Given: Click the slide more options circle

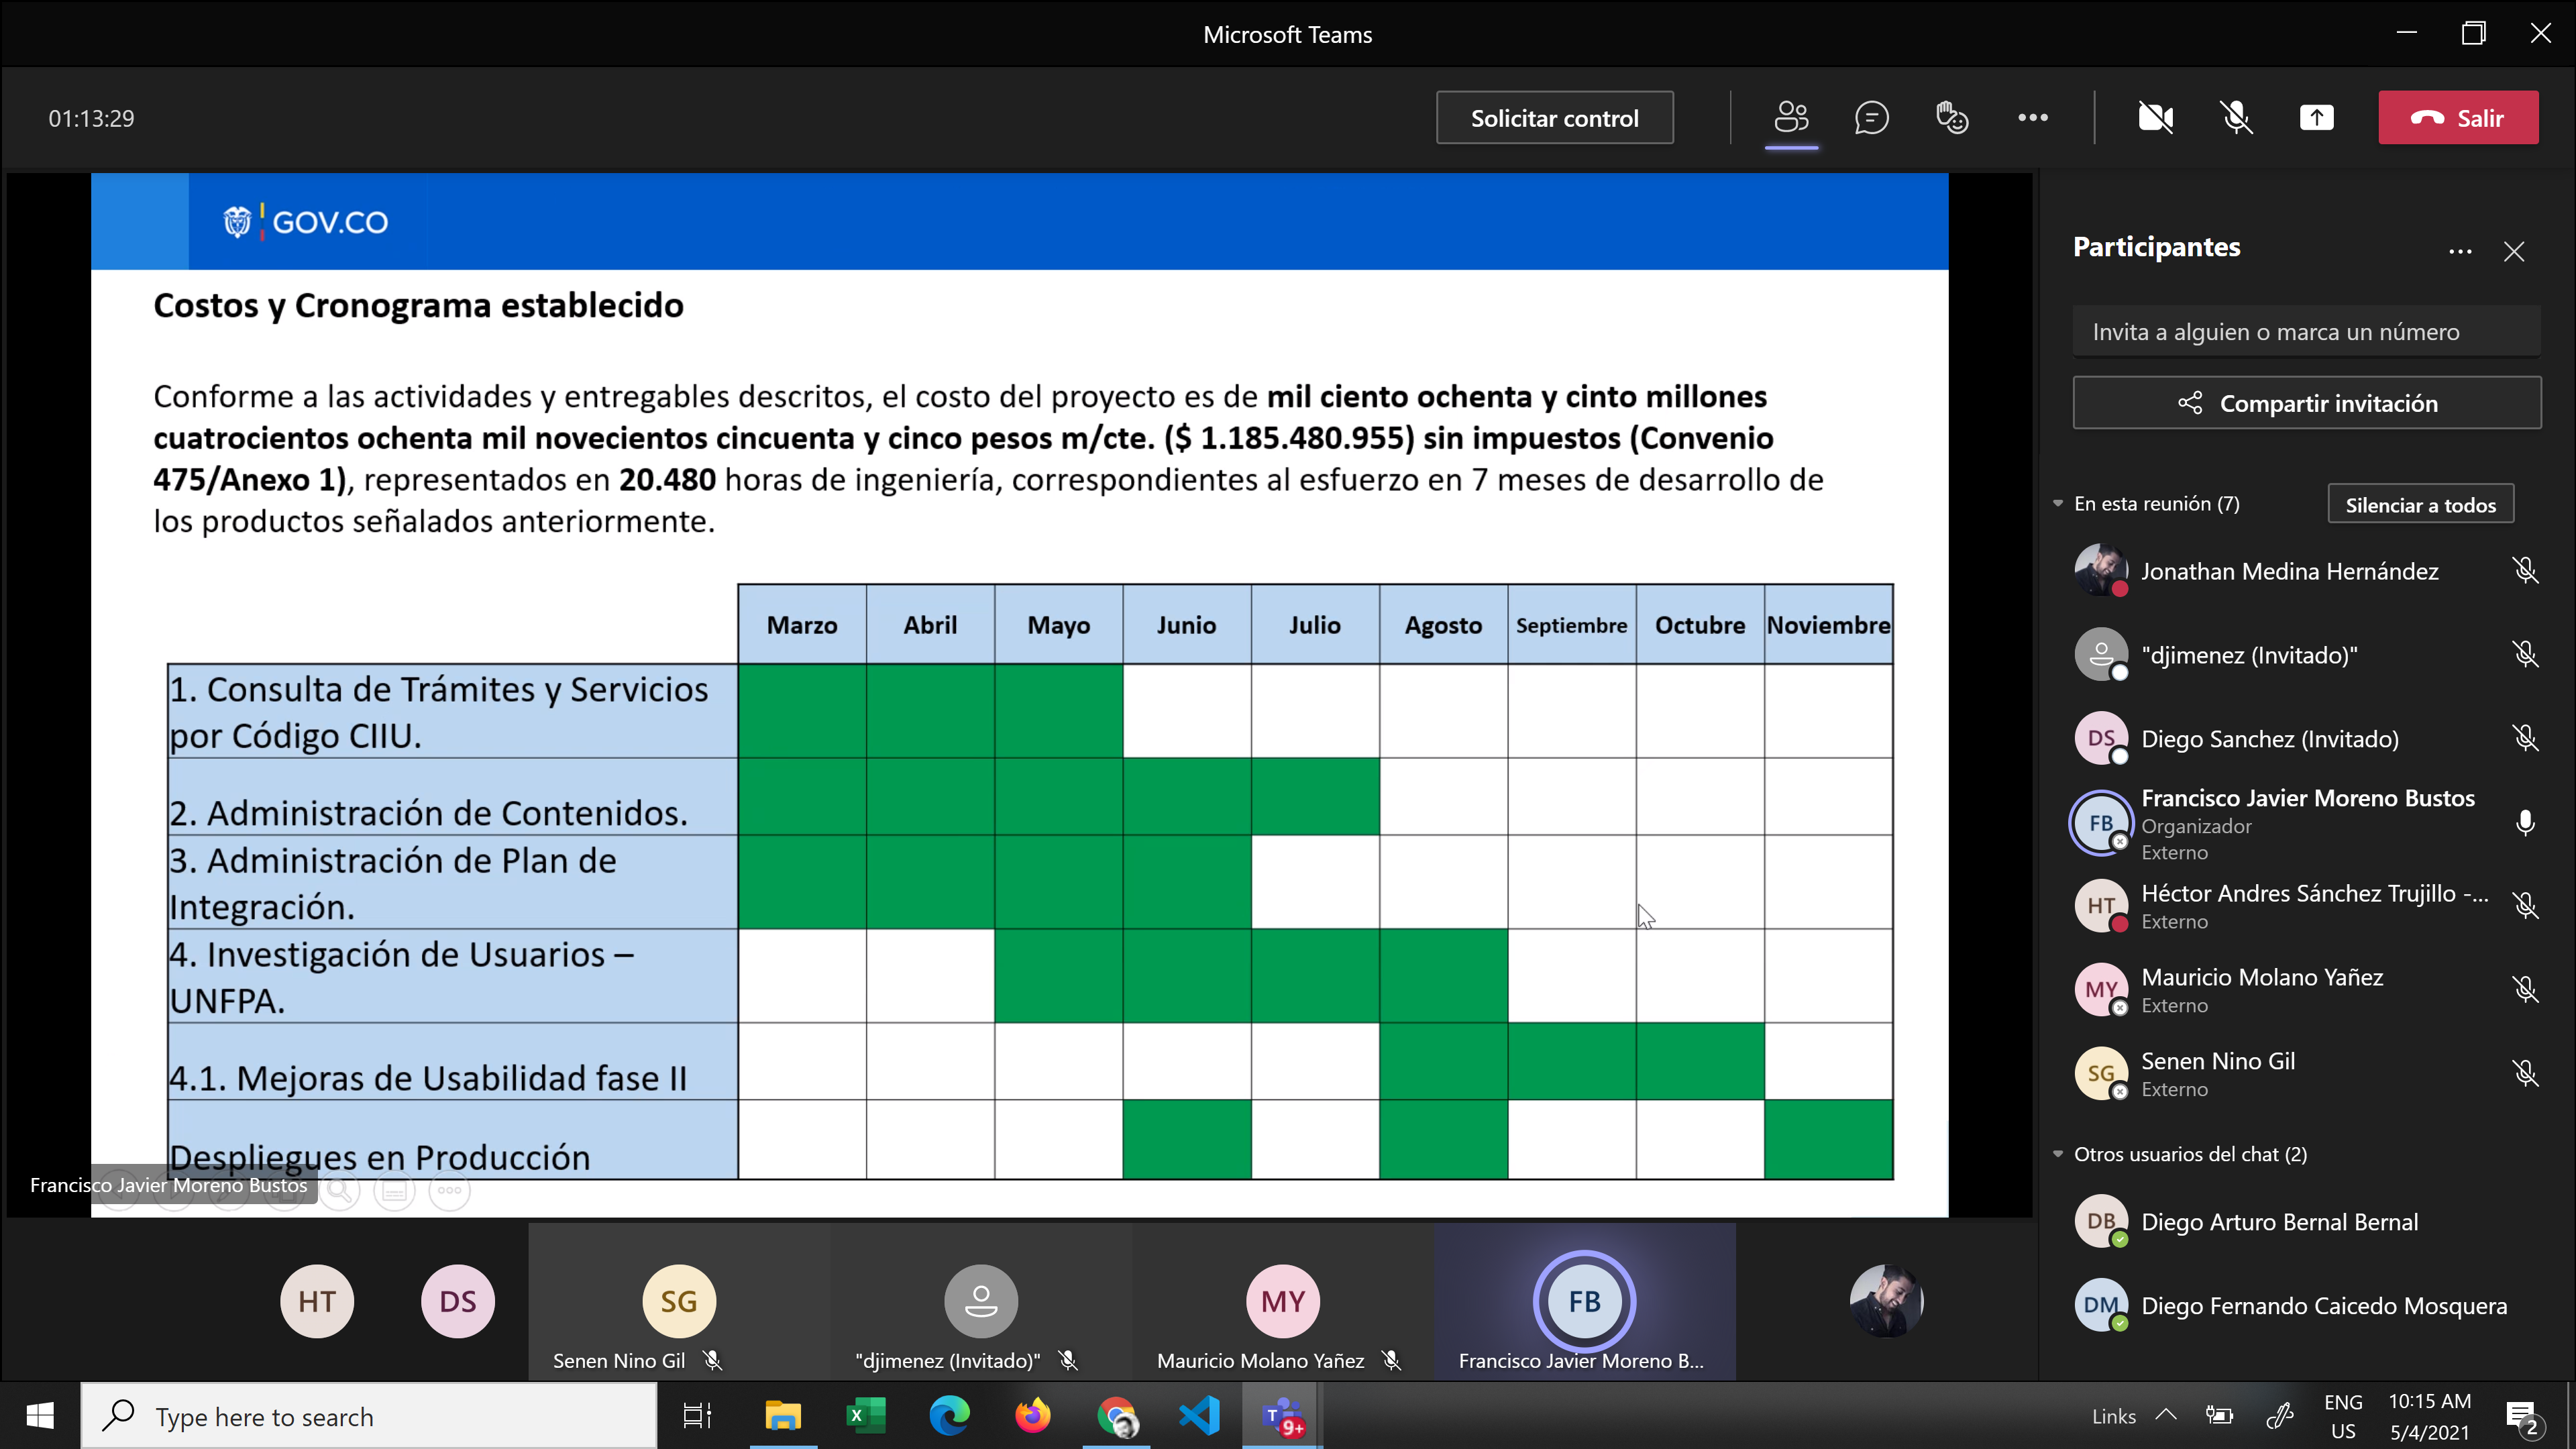Looking at the screenshot, I should (x=449, y=1191).
